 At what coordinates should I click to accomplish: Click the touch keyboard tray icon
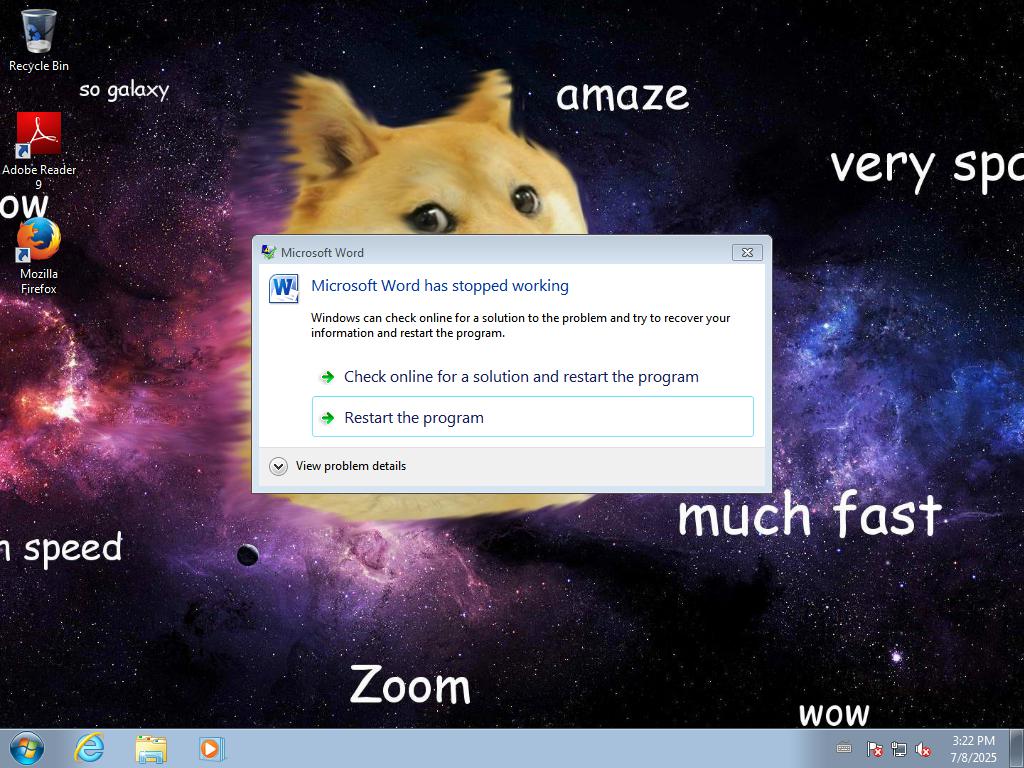tap(844, 748)
